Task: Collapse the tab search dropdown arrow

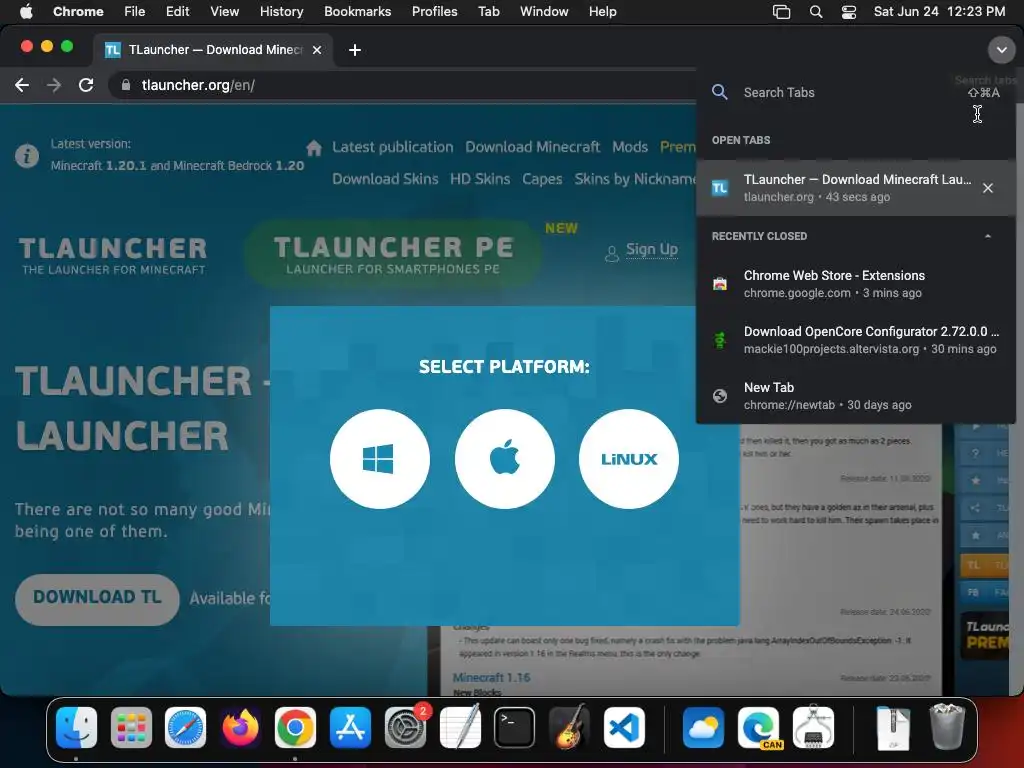Action: click(x=1001, y=50)
